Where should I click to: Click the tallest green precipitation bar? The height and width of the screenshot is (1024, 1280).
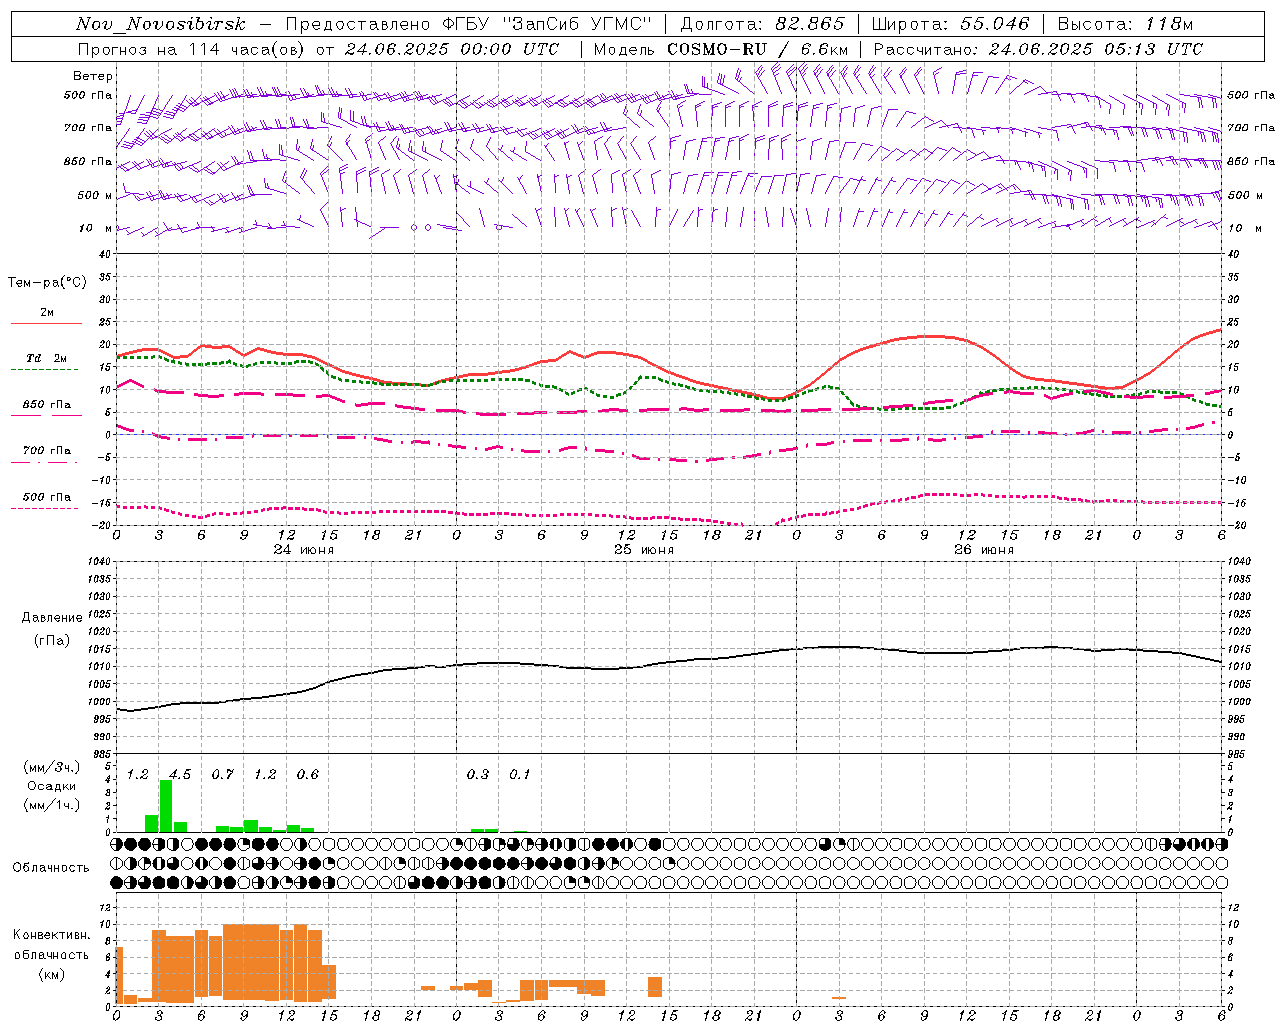(166, 806)
